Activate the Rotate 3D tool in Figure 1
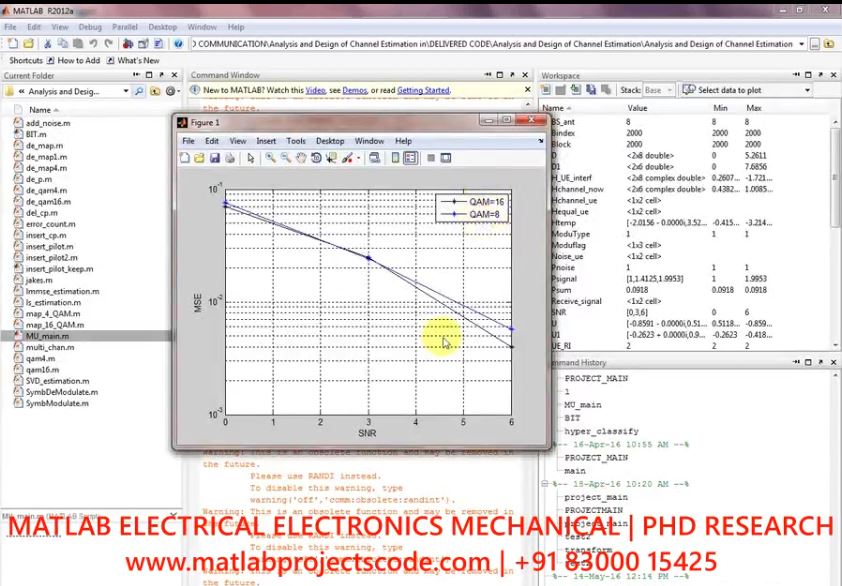This screenshot has width=842, height=586. point(315,158)
